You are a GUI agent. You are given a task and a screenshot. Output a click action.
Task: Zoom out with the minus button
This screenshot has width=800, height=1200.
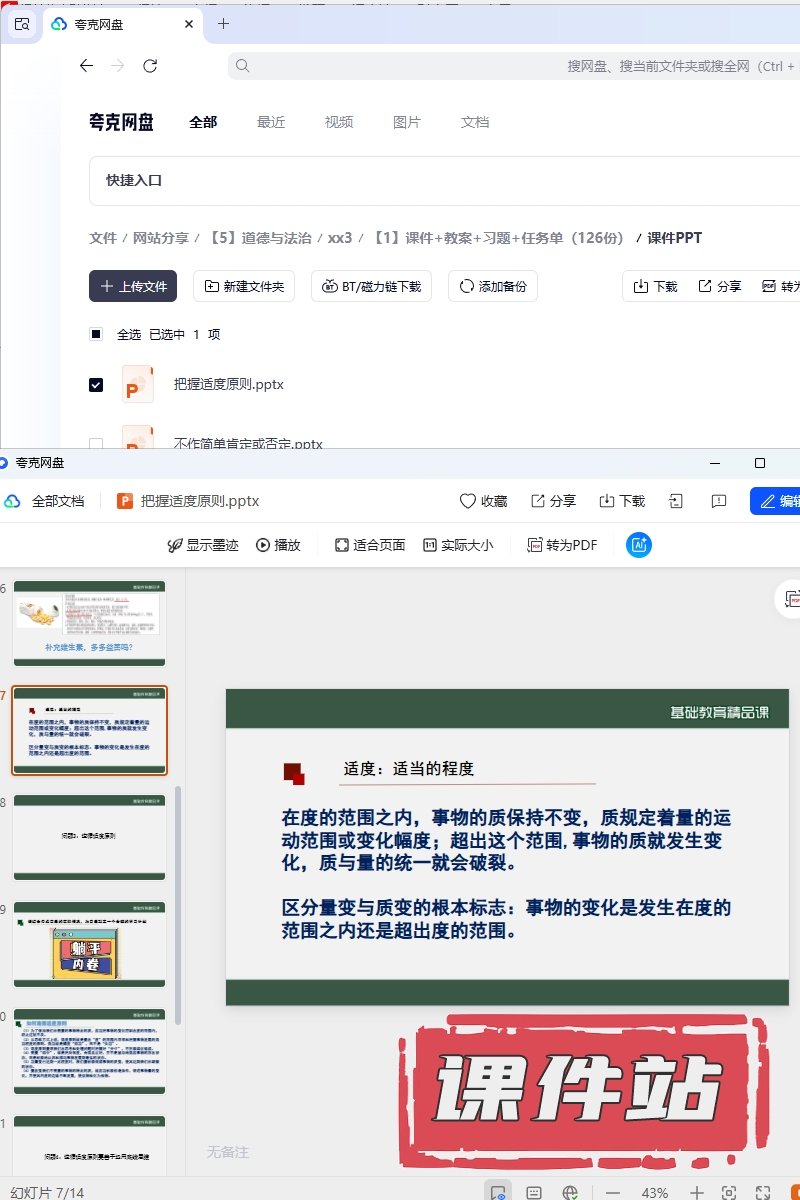coord(613,1193)
